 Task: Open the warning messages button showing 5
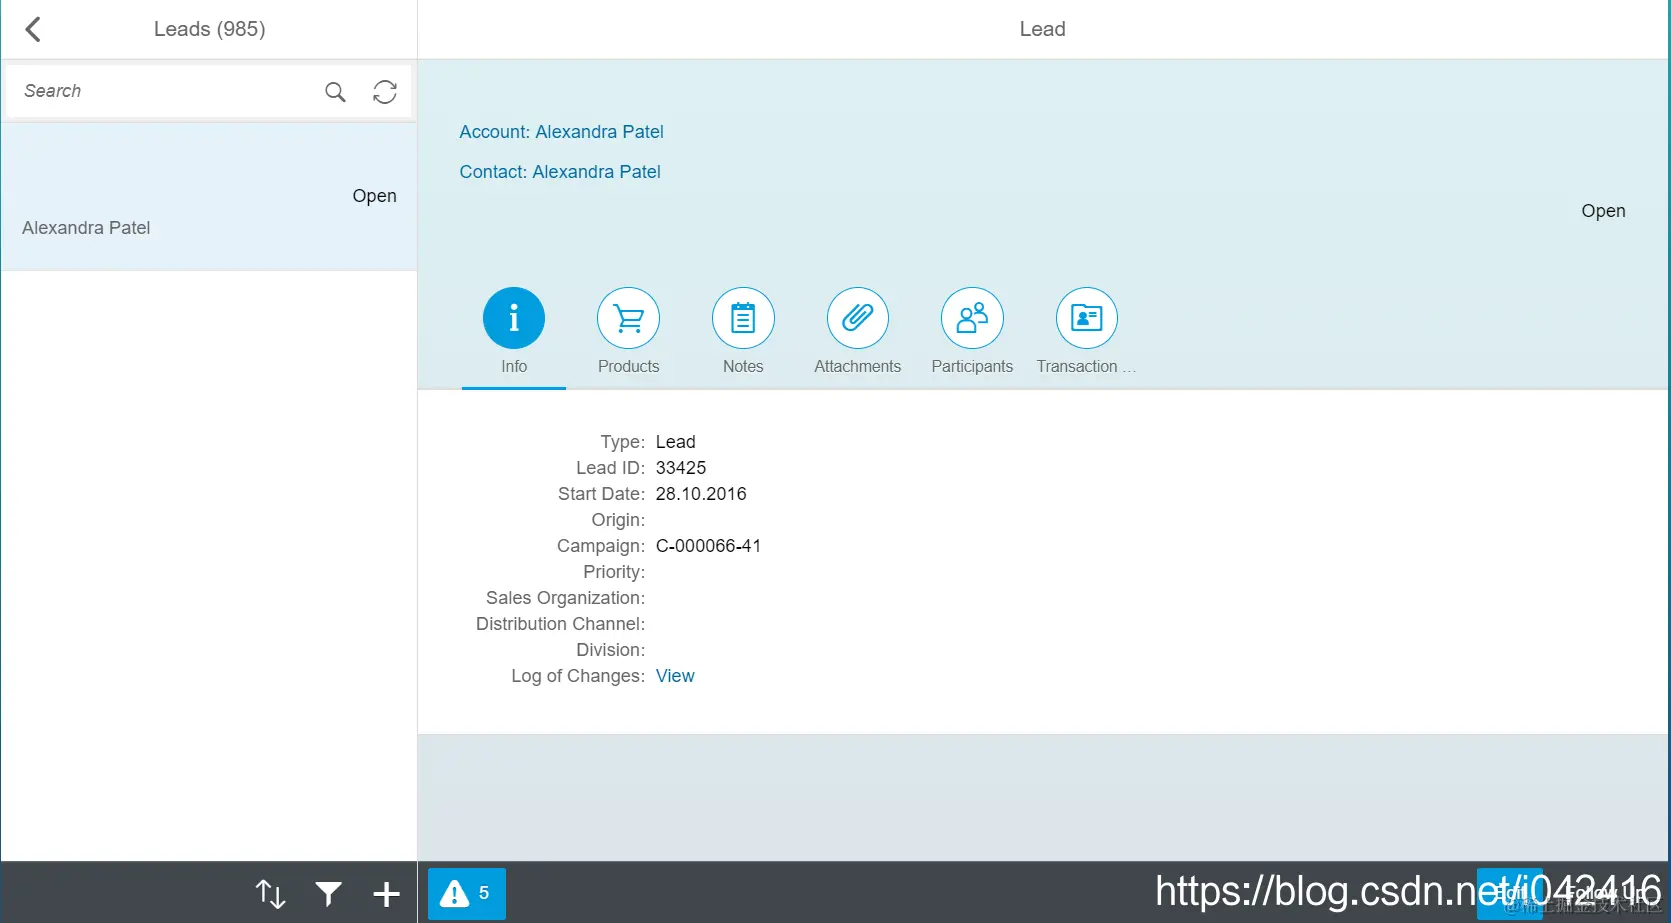[x=467, y=893]
